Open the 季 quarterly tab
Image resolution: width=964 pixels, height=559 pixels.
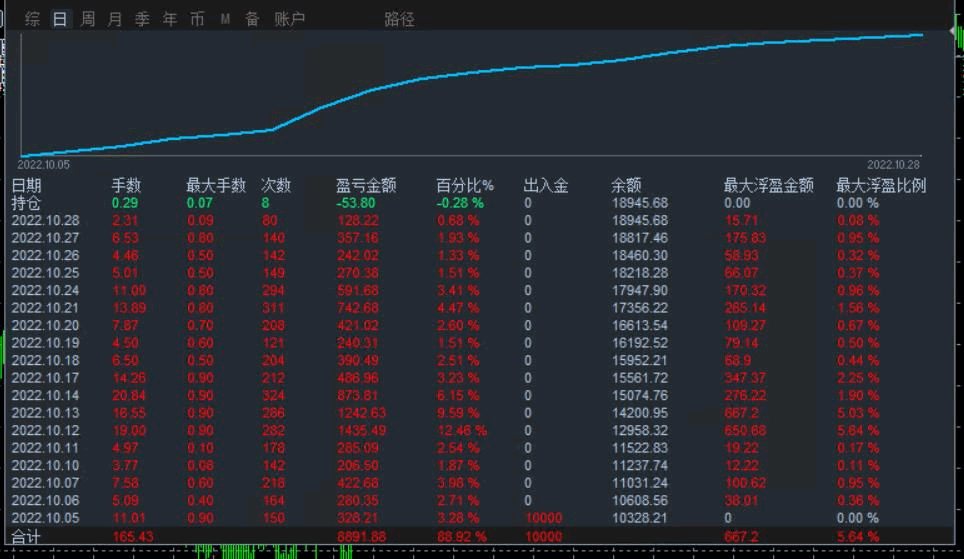pyautogui.click(x=142, y=19)
